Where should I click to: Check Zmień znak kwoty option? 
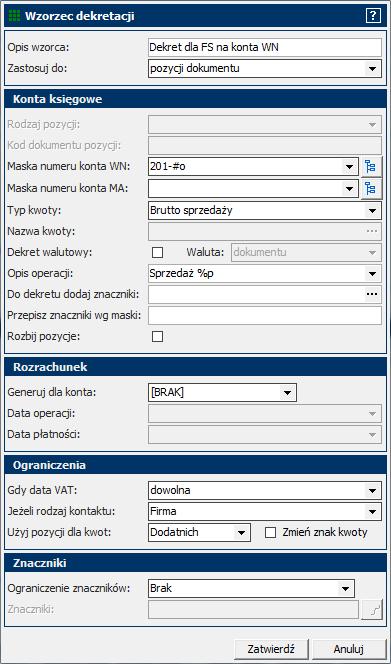click(x=270, y=533)
